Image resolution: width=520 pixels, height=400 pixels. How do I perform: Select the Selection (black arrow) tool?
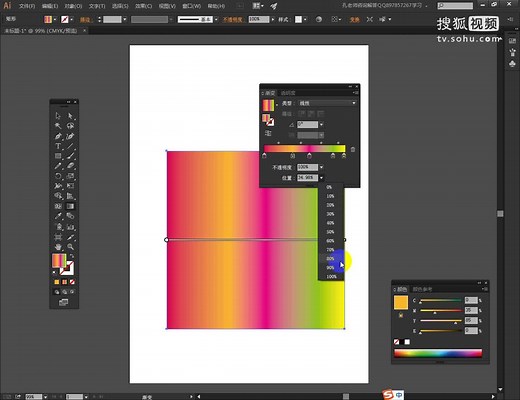(x=58, y=116)
